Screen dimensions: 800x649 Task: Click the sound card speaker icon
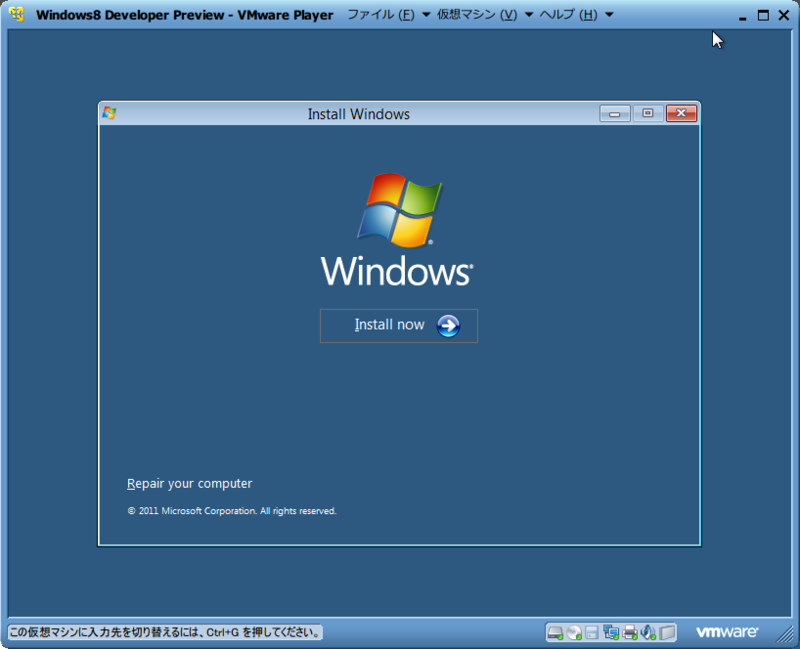648,633
